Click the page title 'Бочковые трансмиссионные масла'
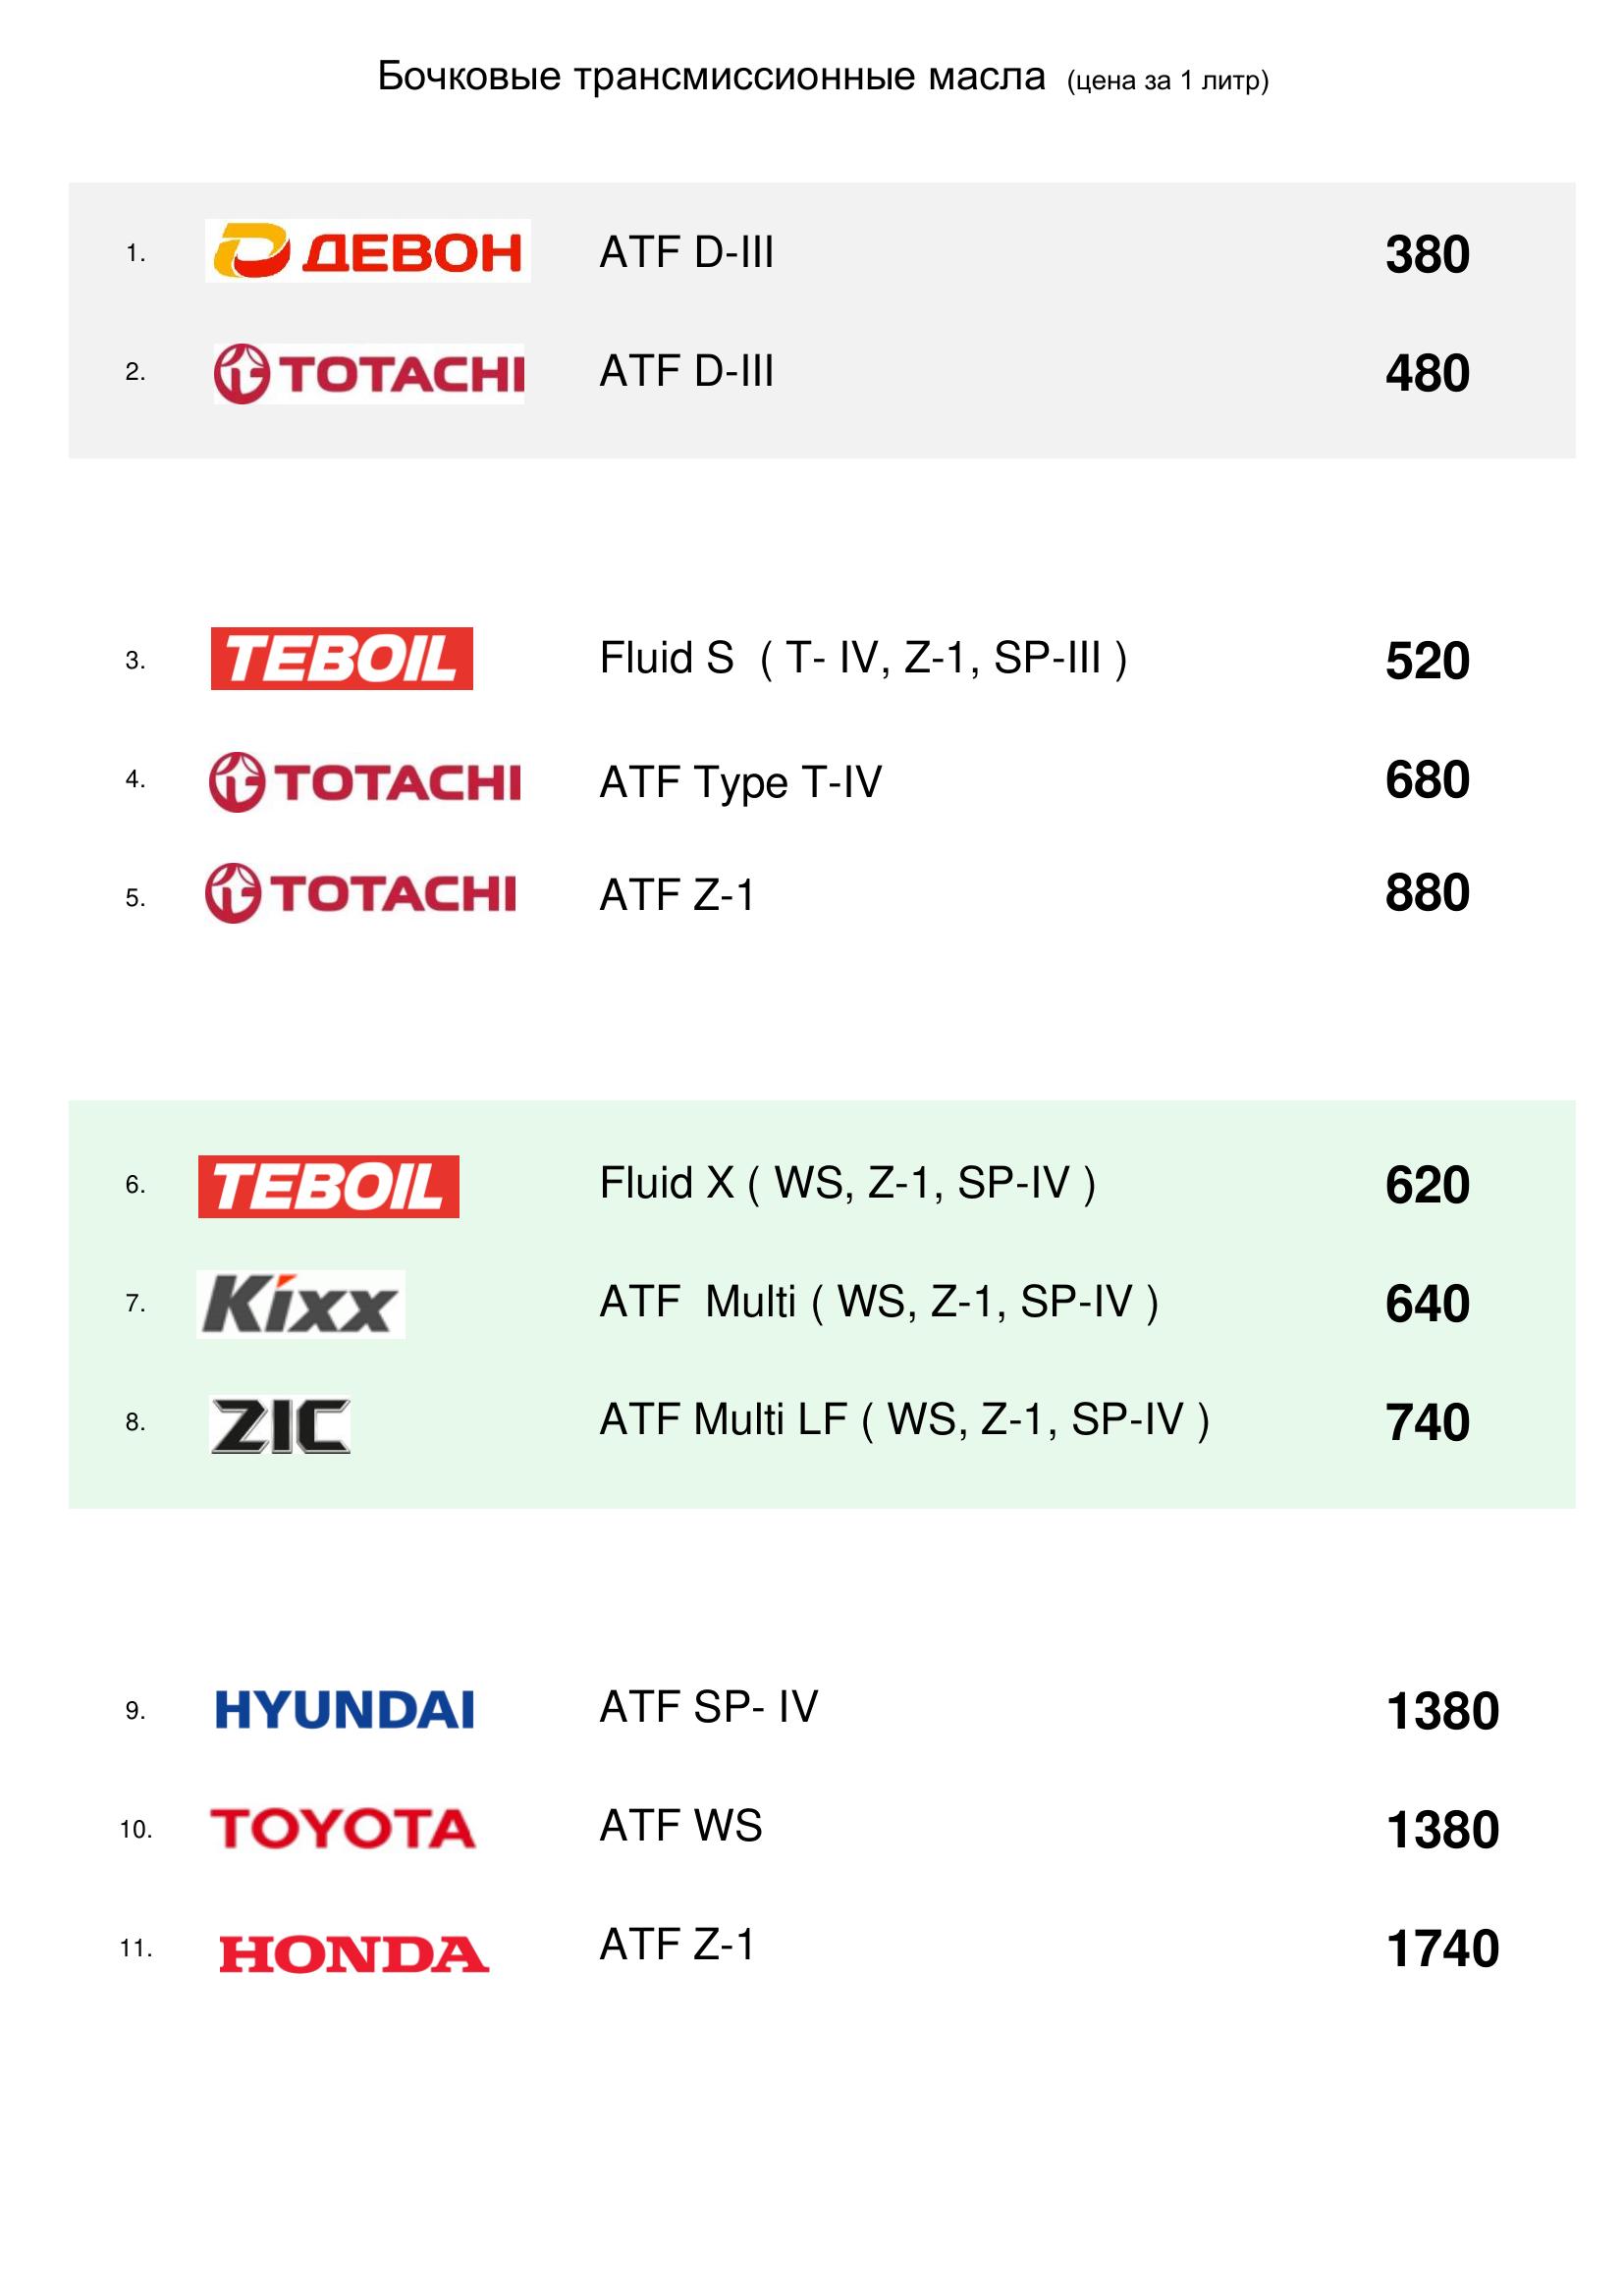1624x2296 pixels. click(711, 77)
